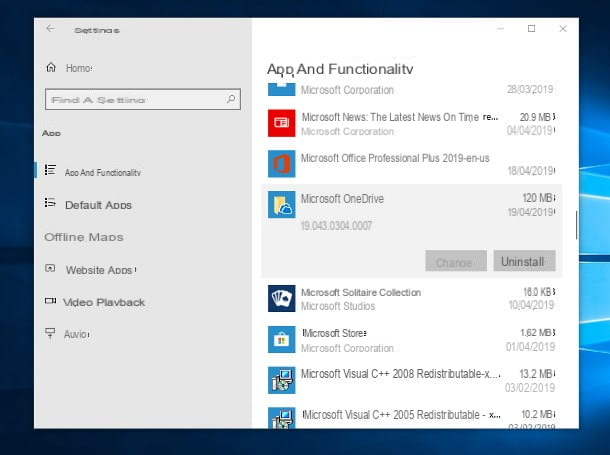Click the greyed Change button
Image resolution: width=610 pixels, height=455 pixels.
[456, 261]
